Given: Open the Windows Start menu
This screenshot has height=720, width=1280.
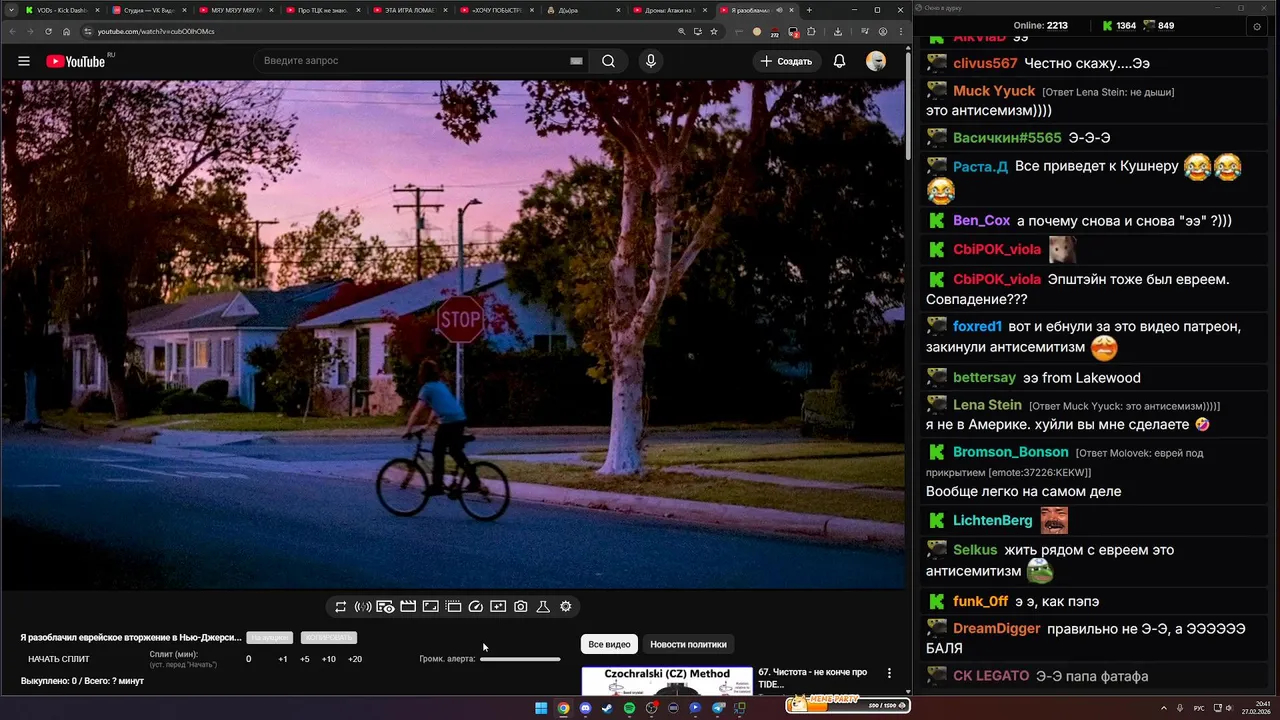Looking at the screenshot, I should click(541, 708).
